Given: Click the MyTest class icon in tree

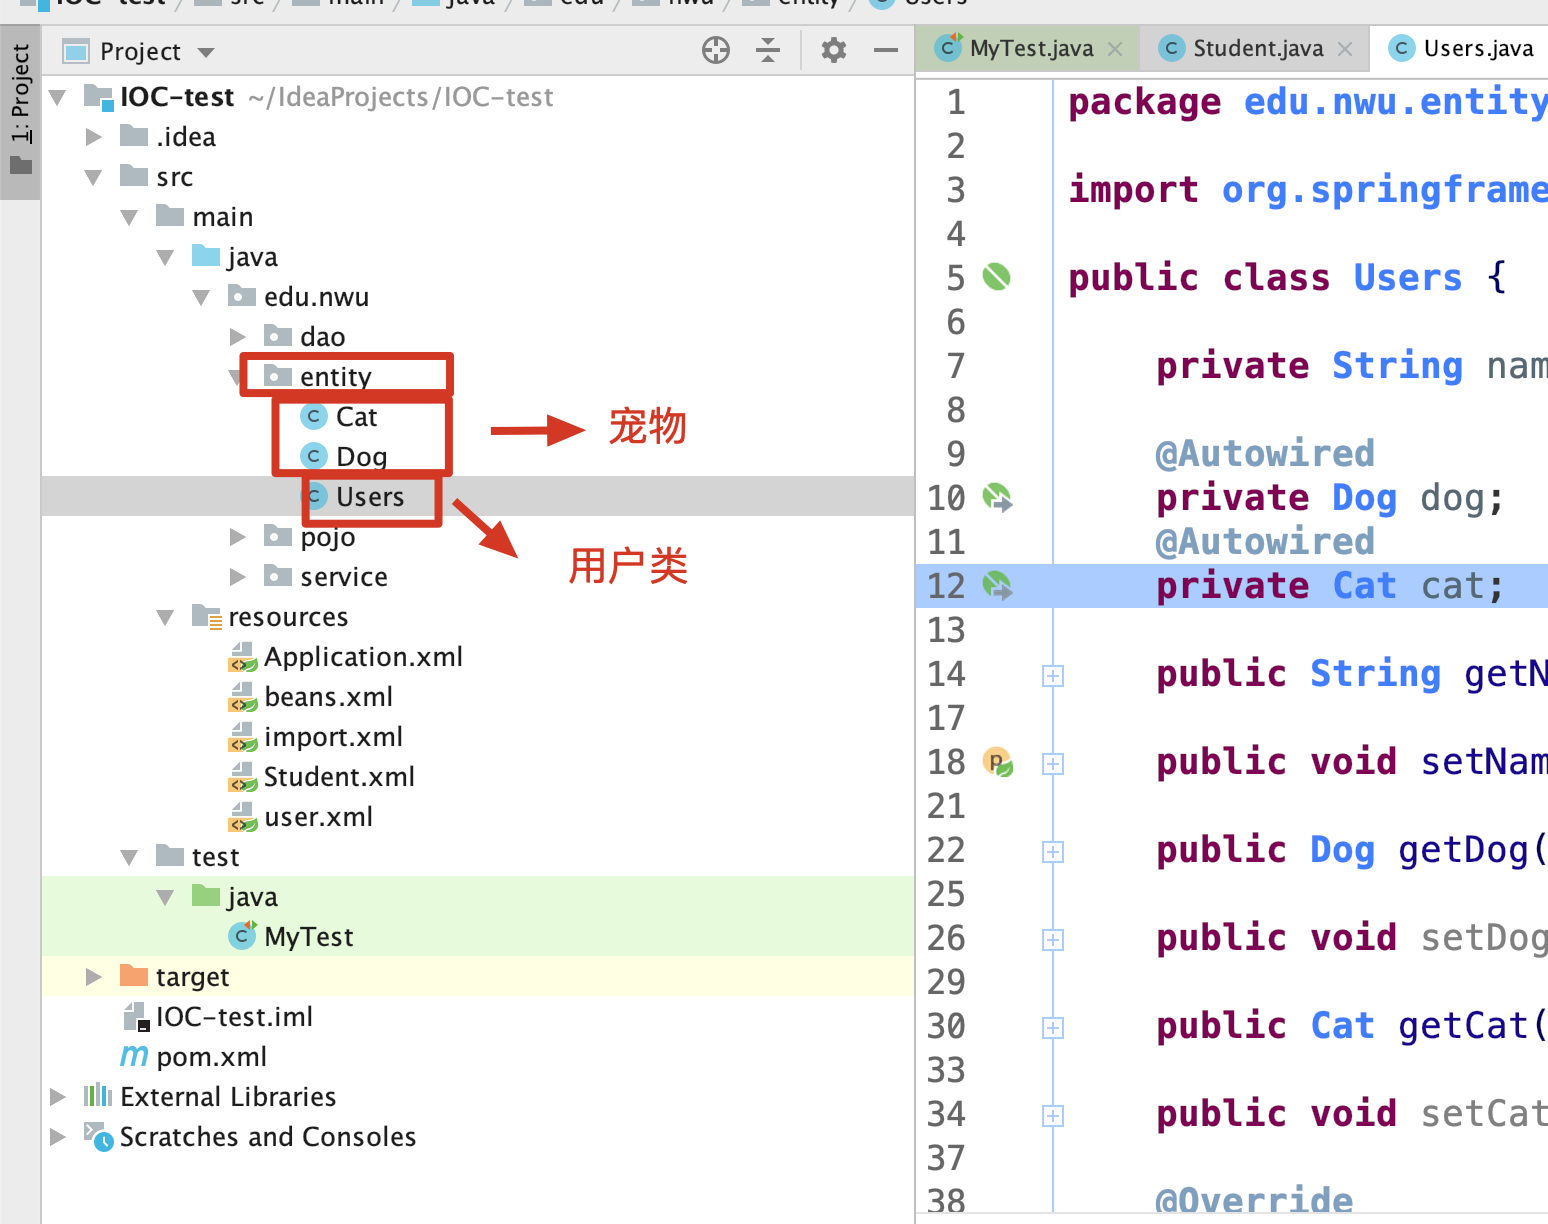Looking at the screenshot, I should [x=242, y=936].
